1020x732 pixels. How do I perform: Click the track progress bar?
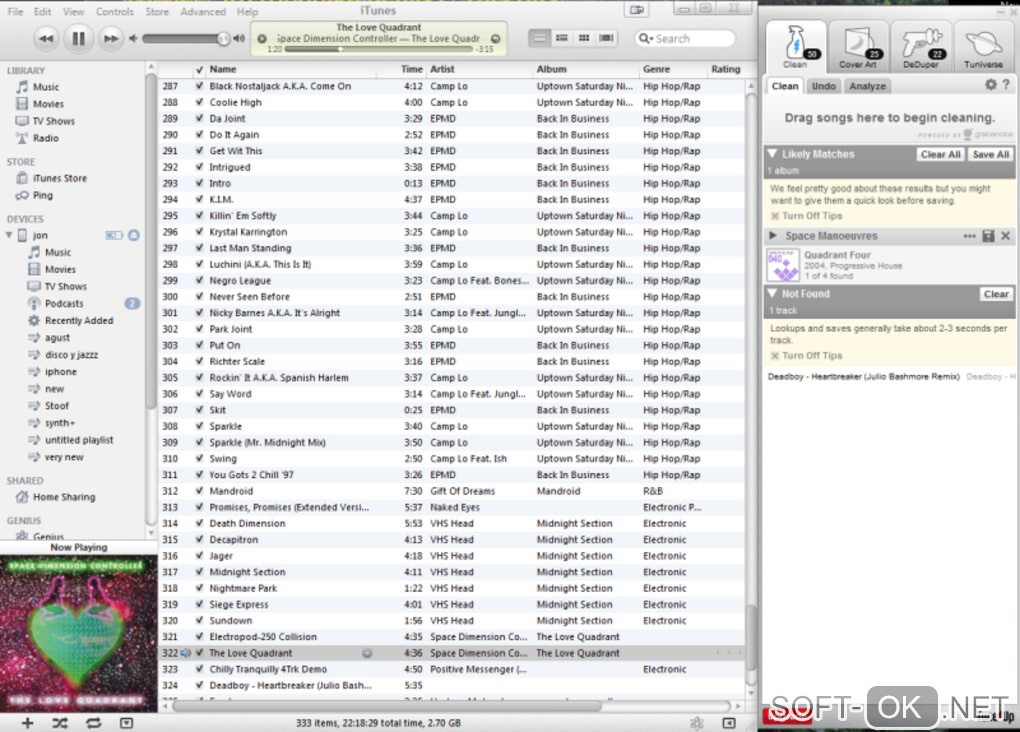coord(377,49)
